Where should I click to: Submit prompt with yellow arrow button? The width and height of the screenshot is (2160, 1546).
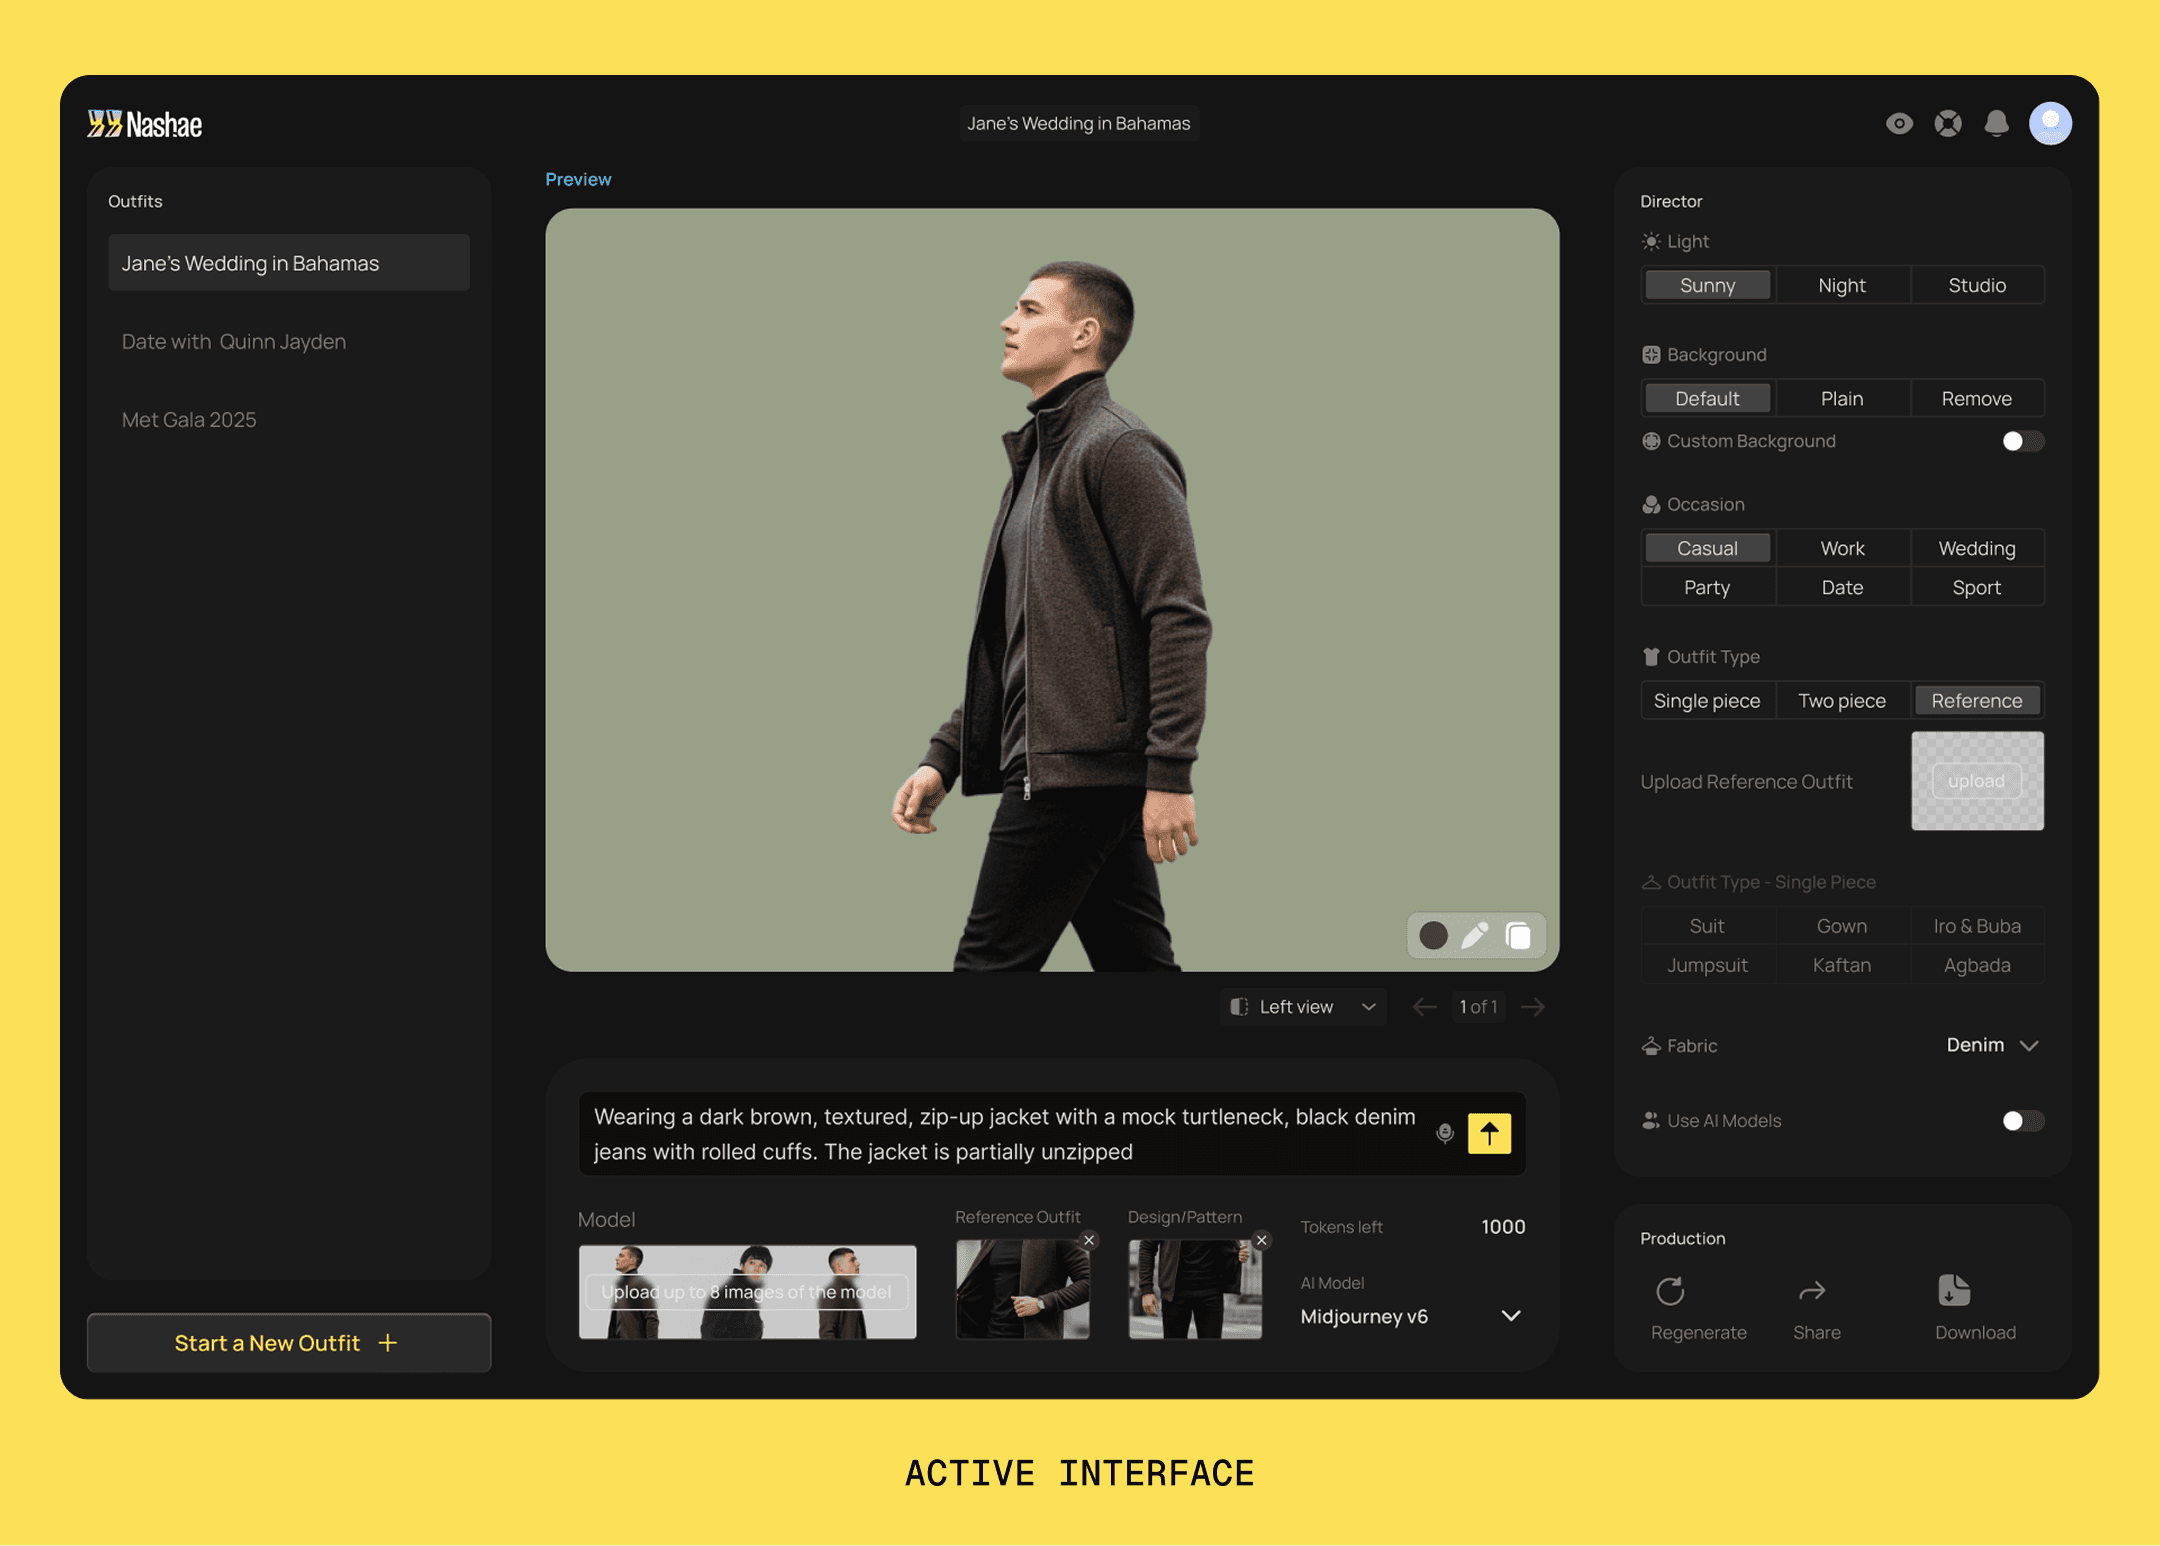(x=1489, y=1133)
